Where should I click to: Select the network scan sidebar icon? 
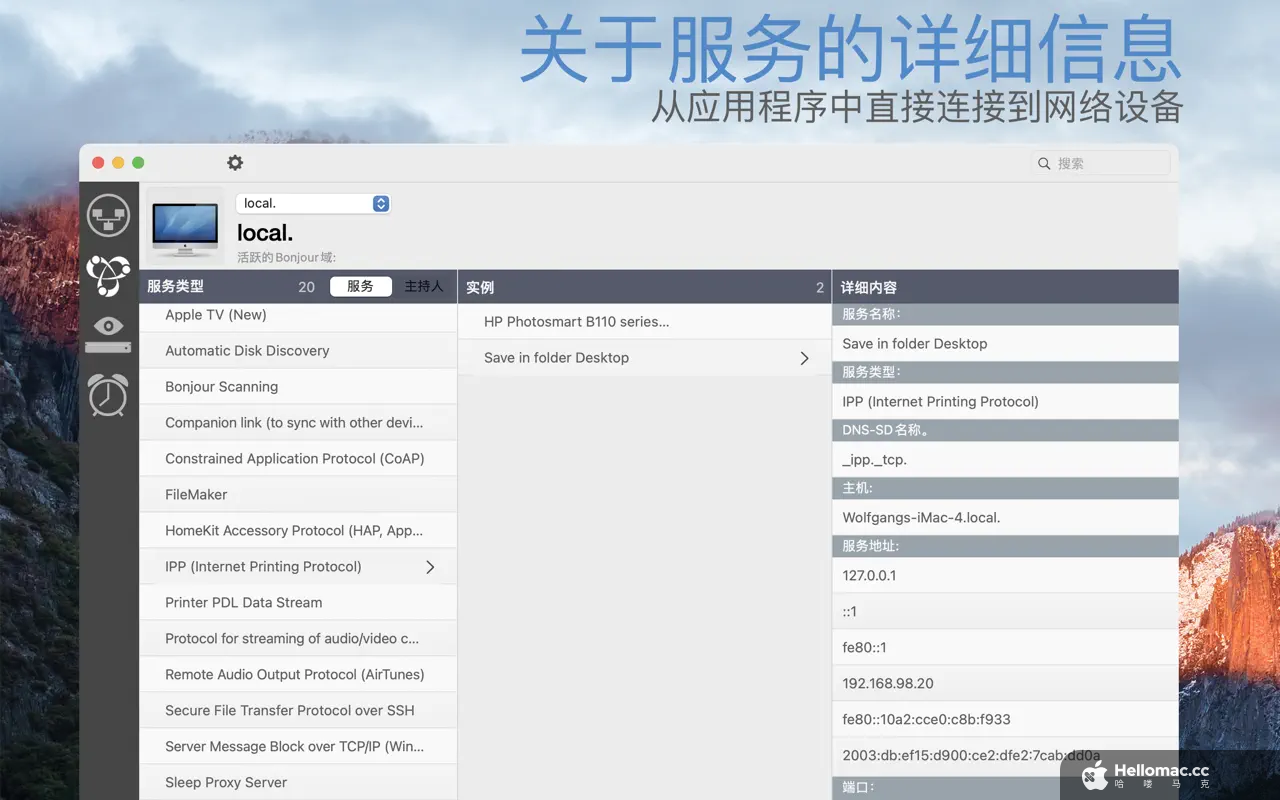point(108,215)
